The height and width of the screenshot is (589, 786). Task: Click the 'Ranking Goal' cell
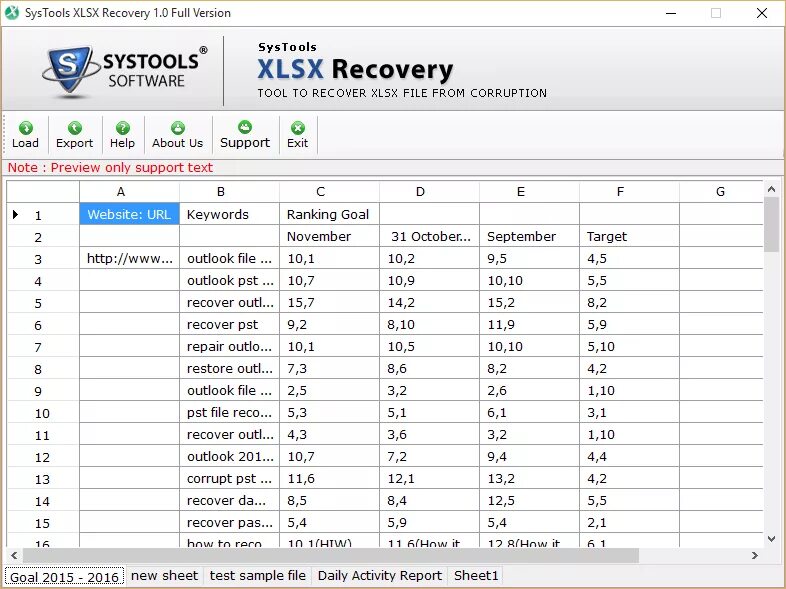[329, 214]
